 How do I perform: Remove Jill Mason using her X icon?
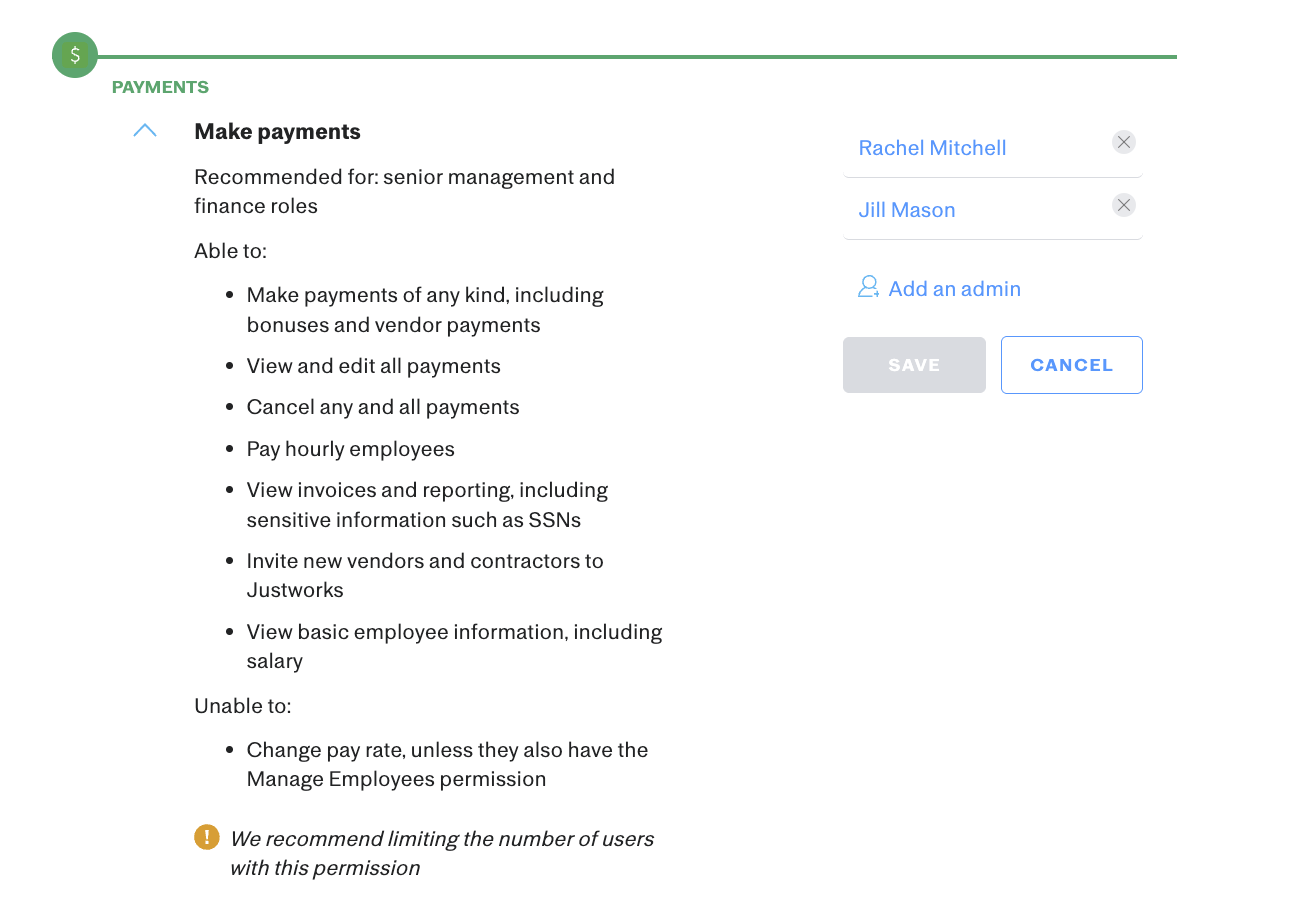pos(1123,204)
